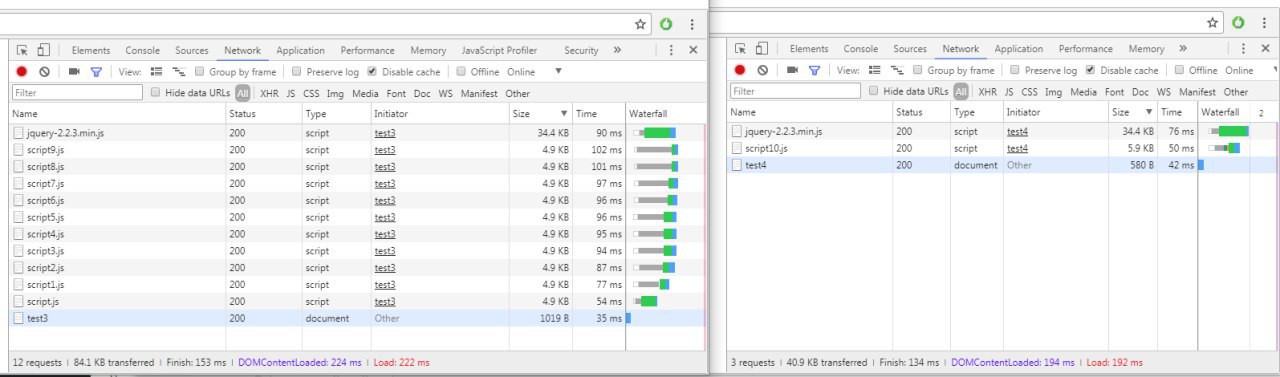Toggle filter funnel icon in right DevTools
This screenshot has width=1280, height=377.
tap(814, 70)
